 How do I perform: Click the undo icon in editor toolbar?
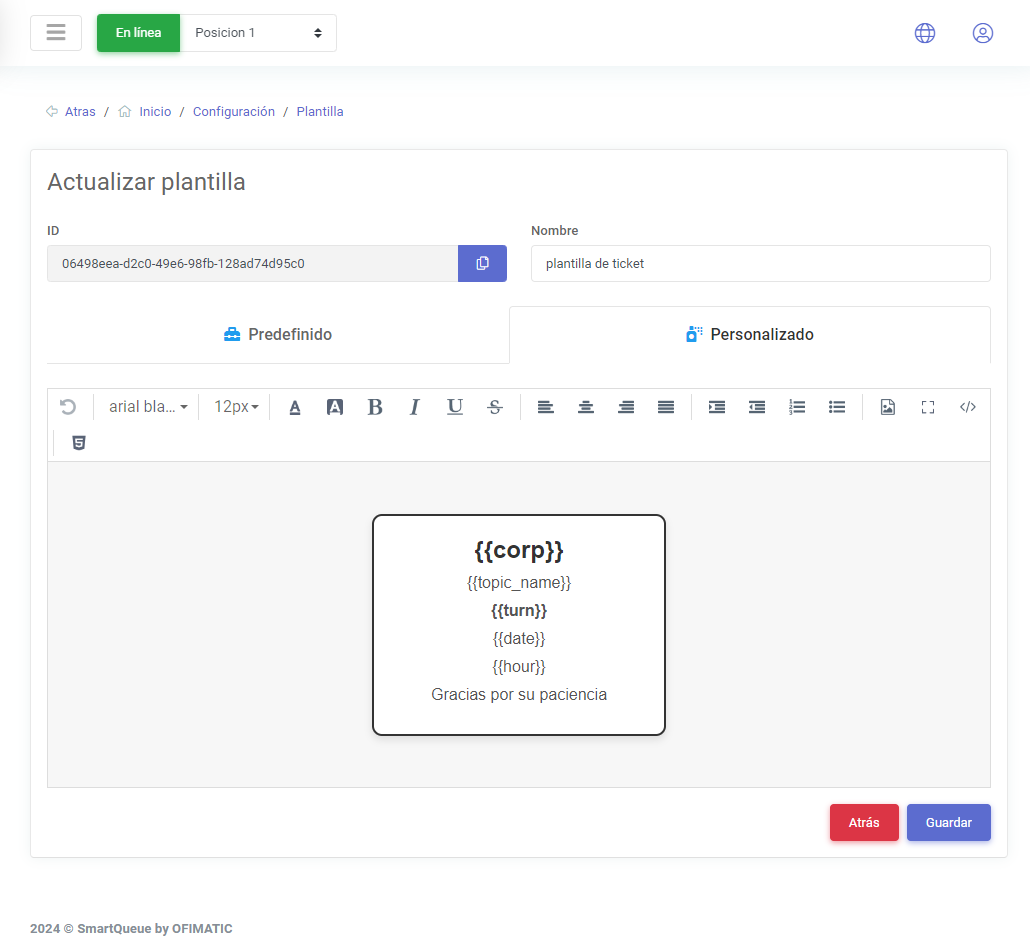point(68,407)
